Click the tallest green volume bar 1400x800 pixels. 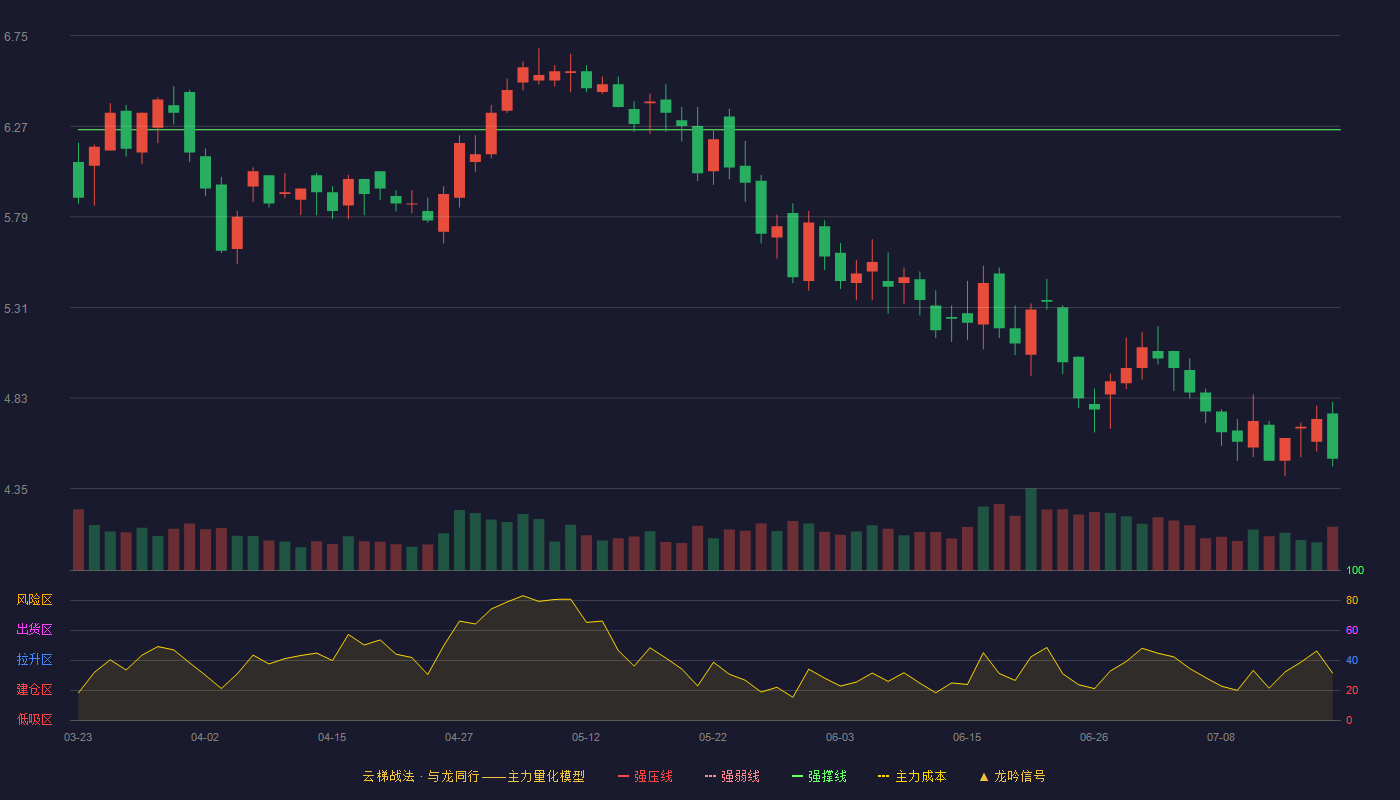point(1031,529)
